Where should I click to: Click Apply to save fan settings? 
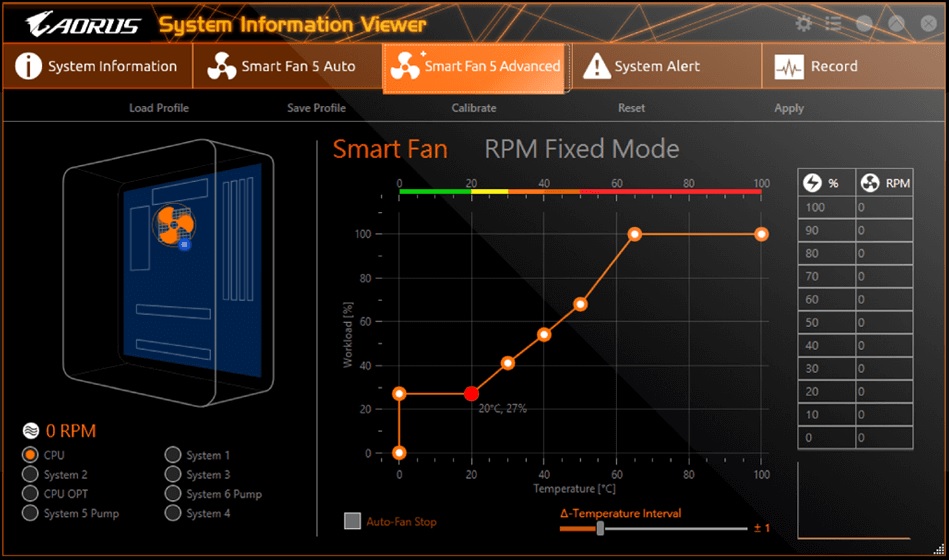(789, 108)
